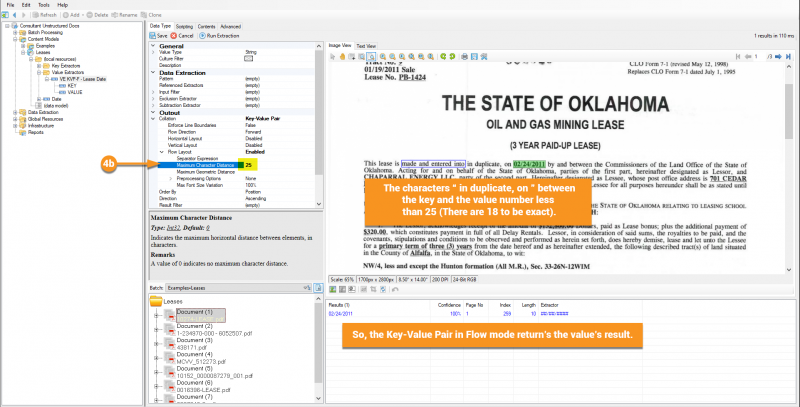Click the forward navigation arrow in toolbar
The width and height of the screenshot is (800, 407).
[22, 15]
